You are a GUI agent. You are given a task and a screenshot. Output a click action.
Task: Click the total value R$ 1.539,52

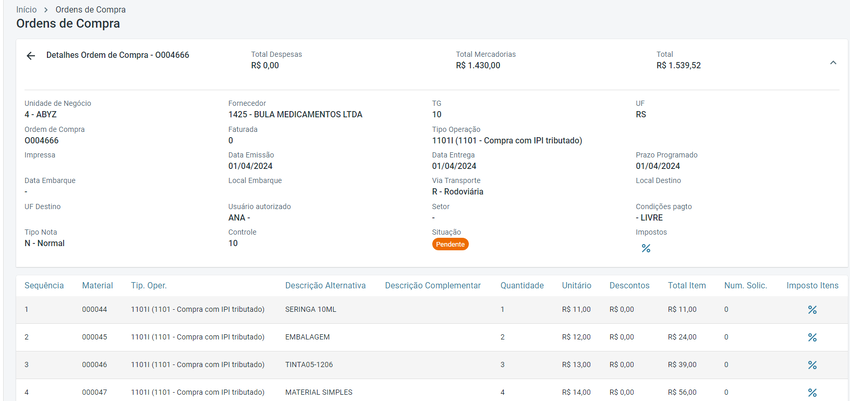coord(679,66)
